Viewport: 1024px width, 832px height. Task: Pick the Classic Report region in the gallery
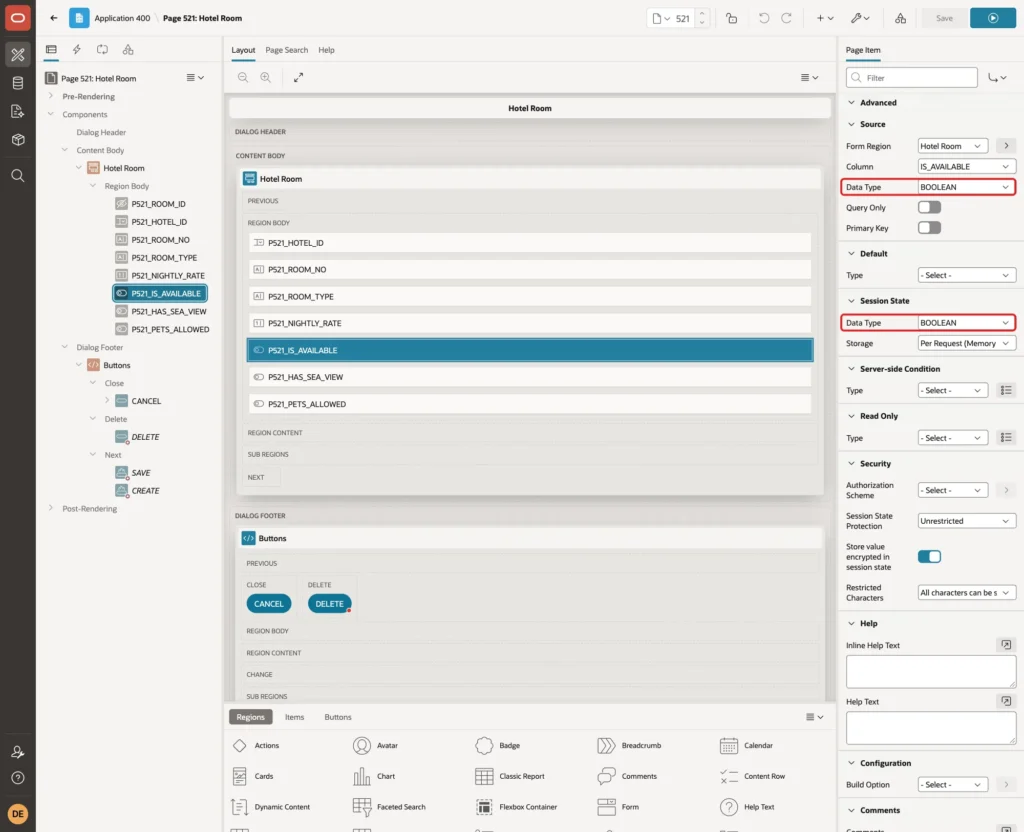[x=509, y=776]
